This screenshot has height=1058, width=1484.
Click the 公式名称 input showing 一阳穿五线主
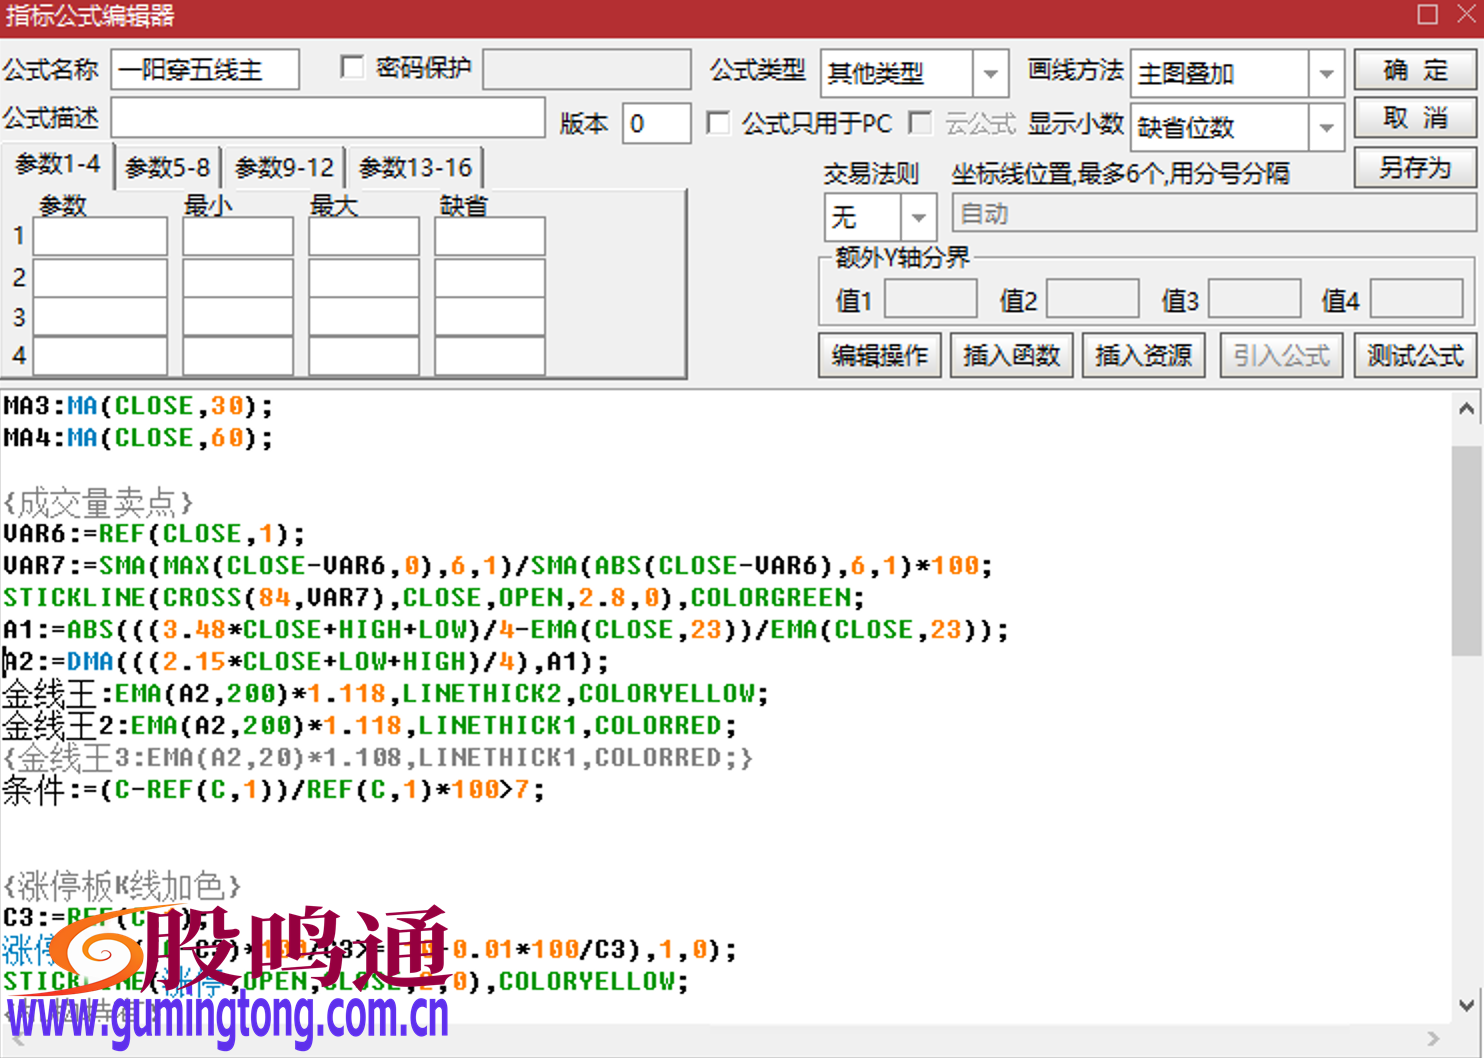tap(205, 68)
